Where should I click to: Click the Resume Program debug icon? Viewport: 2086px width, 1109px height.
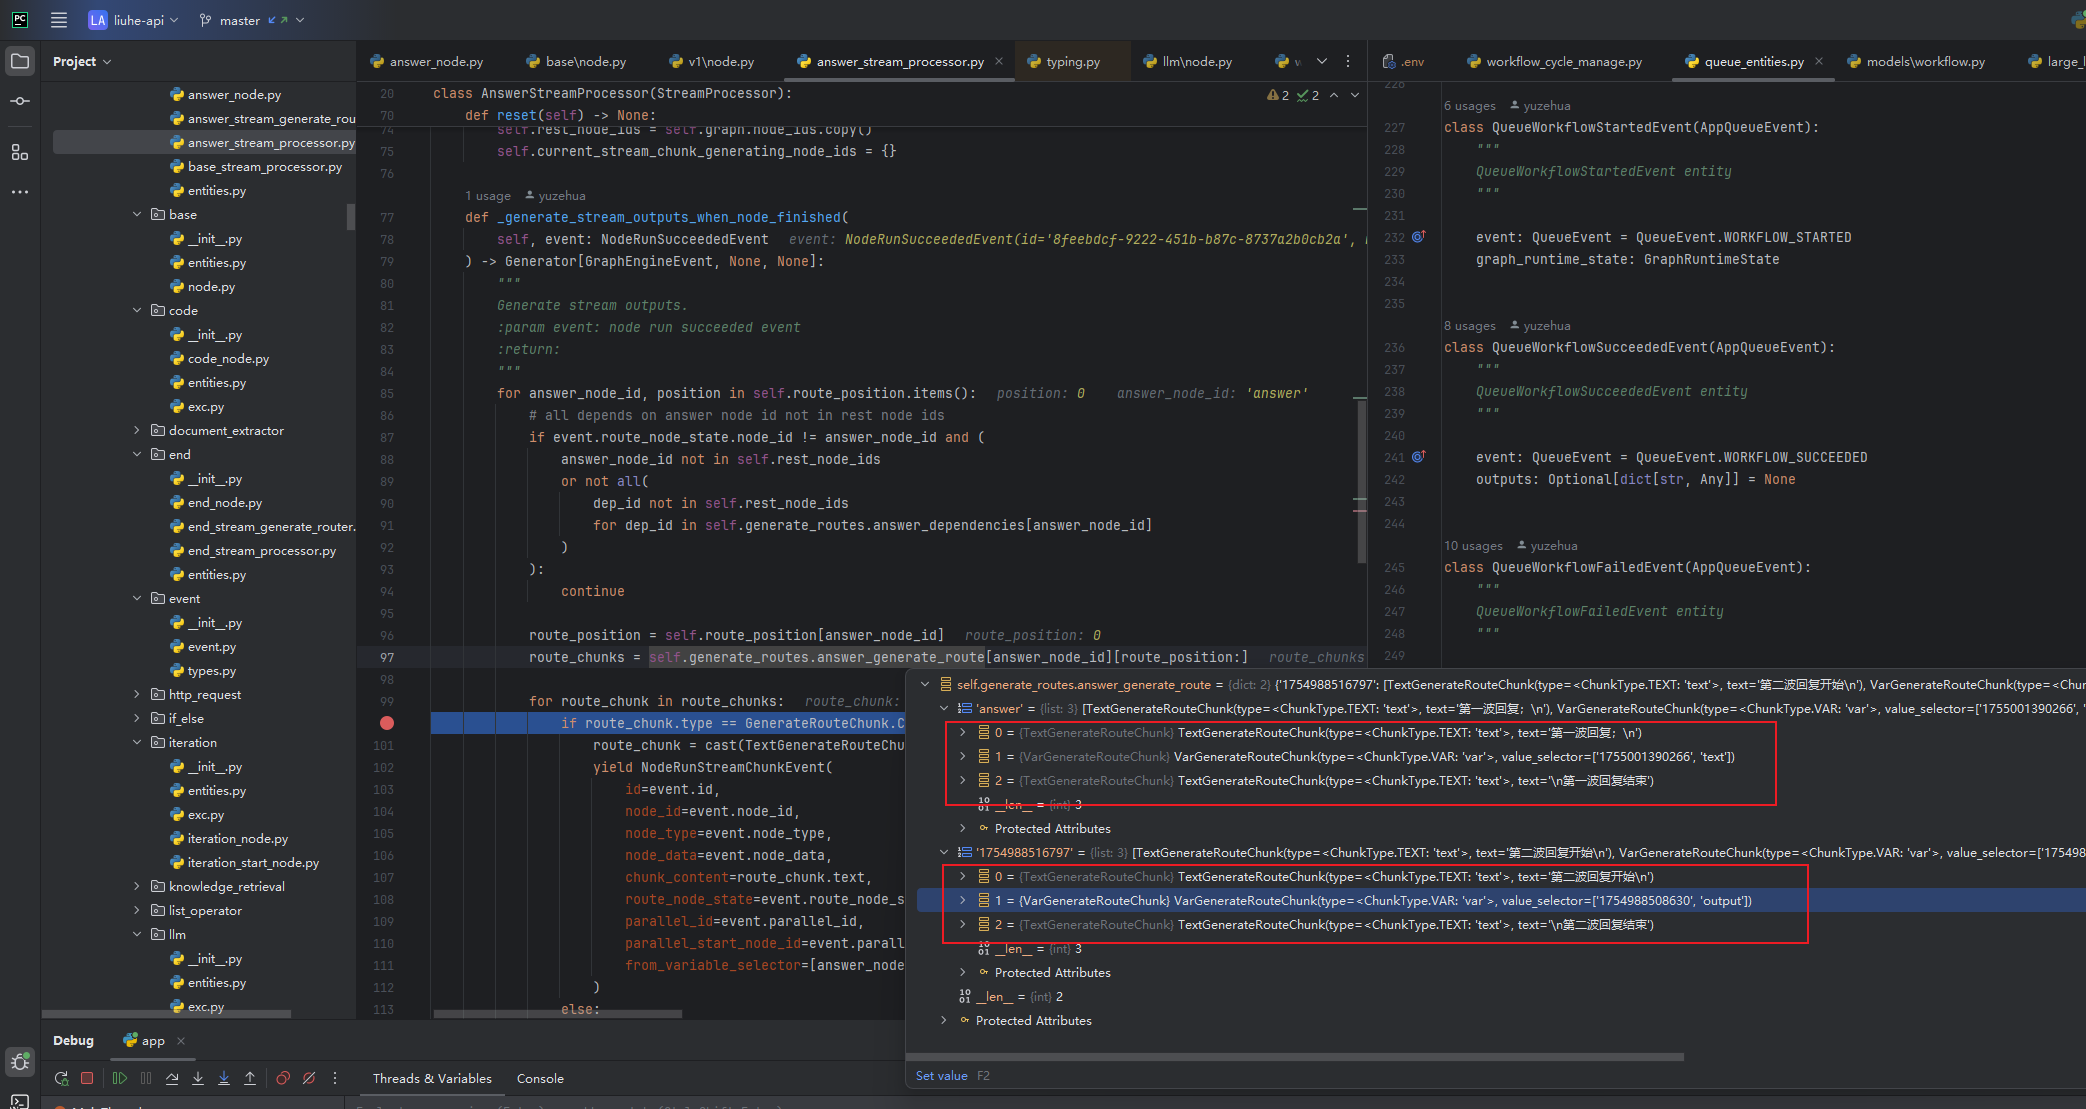[x=120, y=1078]
